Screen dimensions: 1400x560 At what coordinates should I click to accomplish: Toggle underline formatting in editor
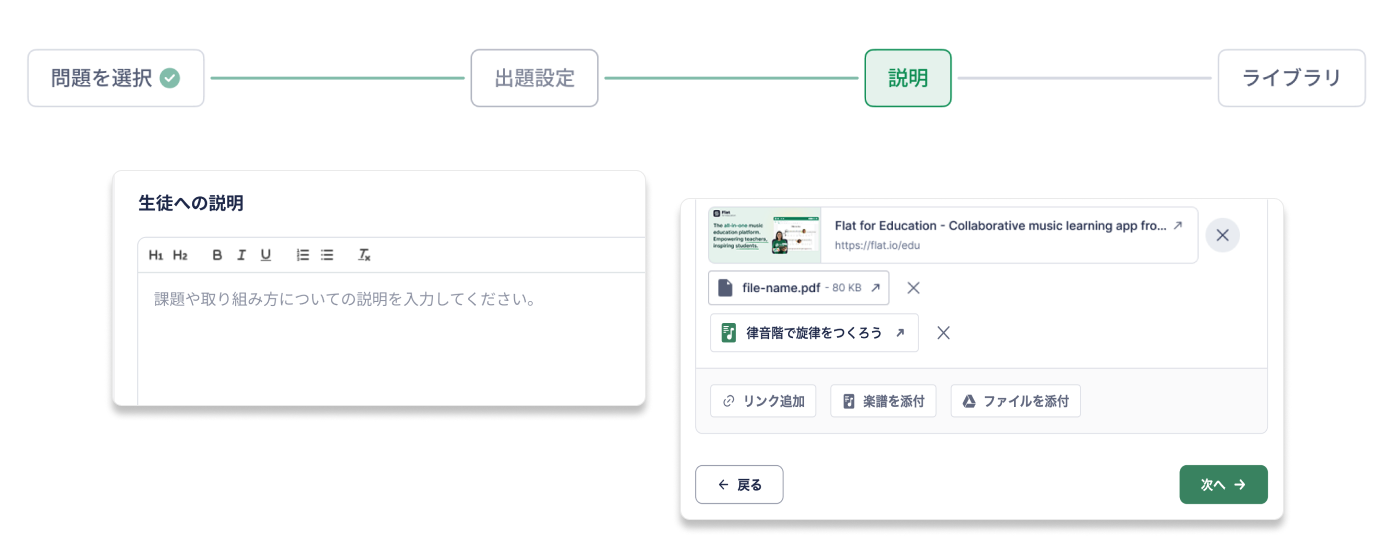click(265, 255)
